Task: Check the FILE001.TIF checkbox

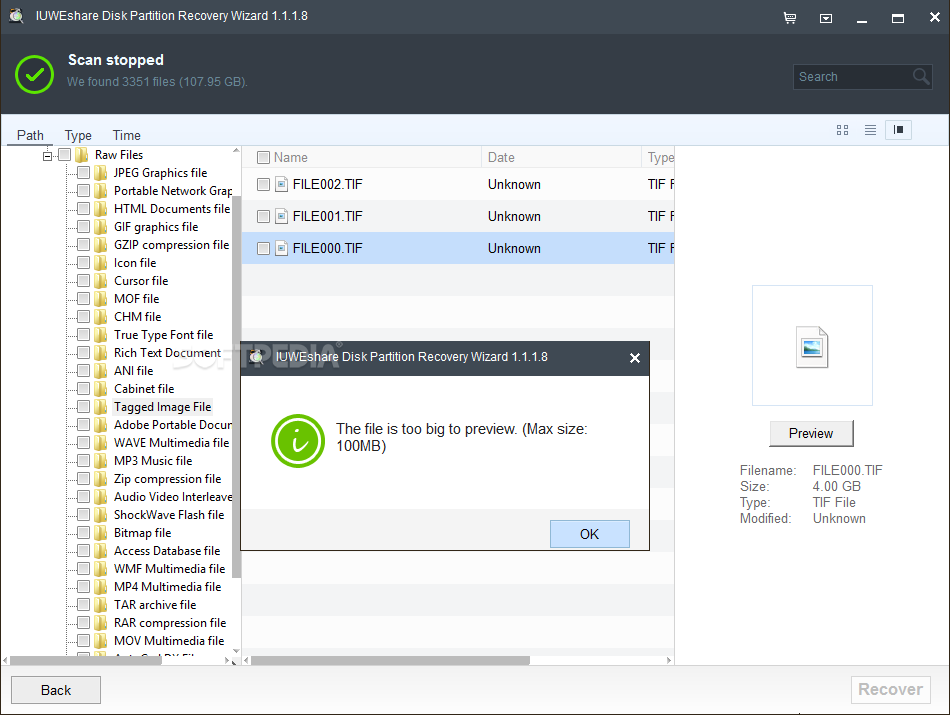Action: tap(263, 216)
